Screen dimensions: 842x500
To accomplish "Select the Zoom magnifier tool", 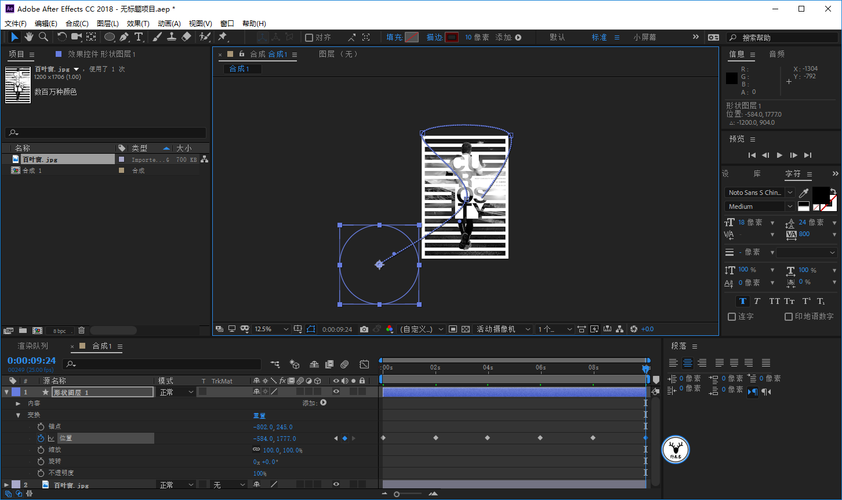I will [43, 37].
